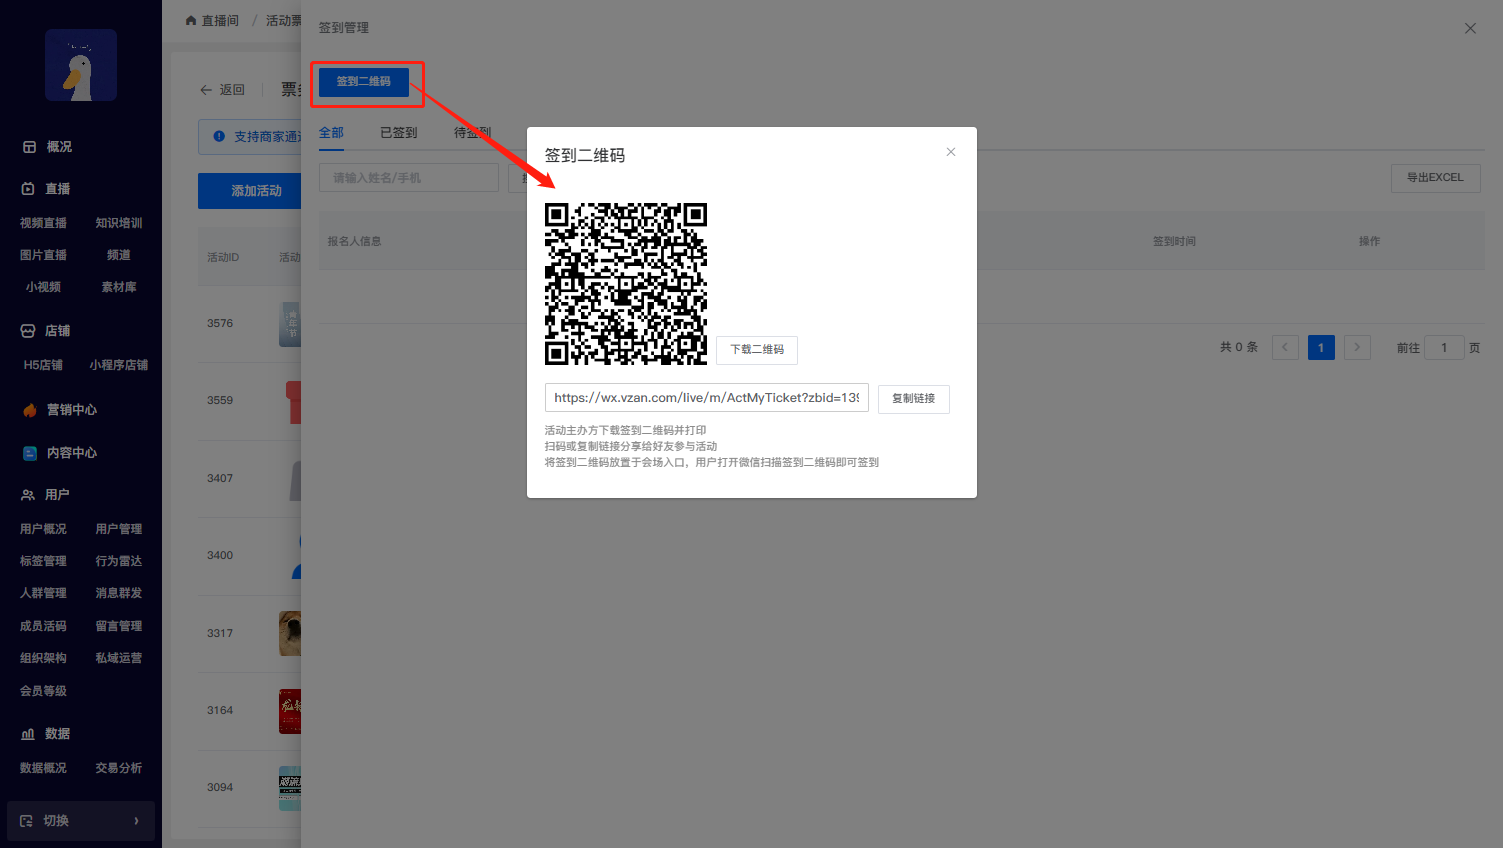Click the 返回 back arrow

[x=206, y=90]
